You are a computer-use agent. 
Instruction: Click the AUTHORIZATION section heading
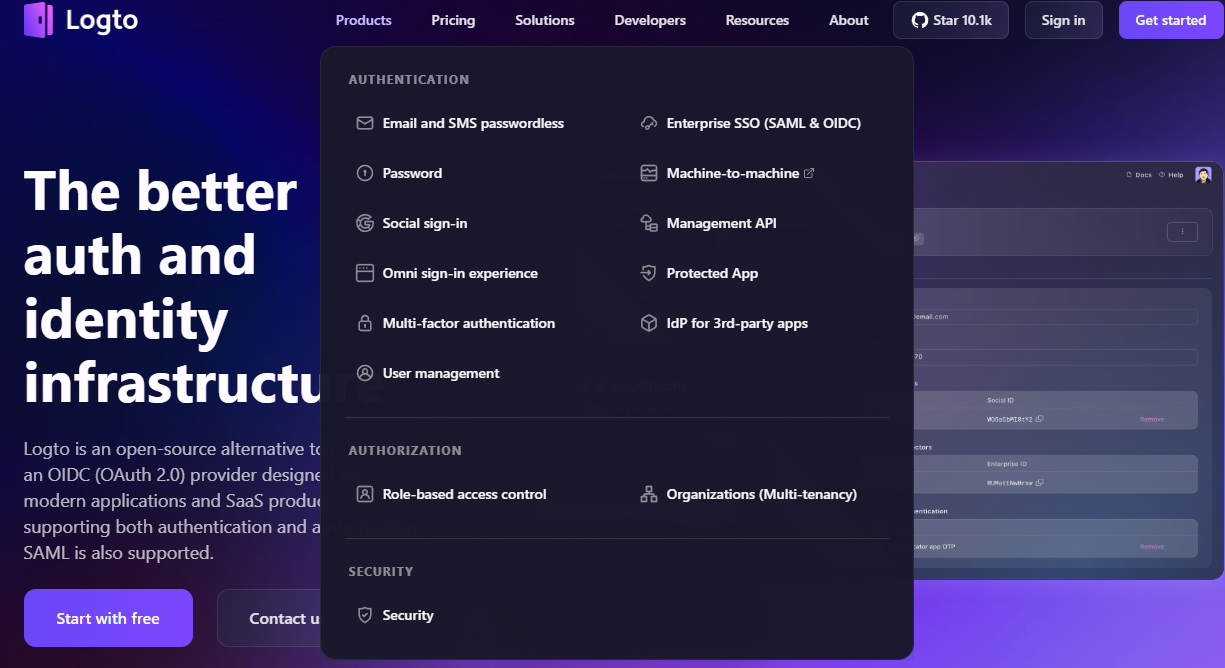405,450
